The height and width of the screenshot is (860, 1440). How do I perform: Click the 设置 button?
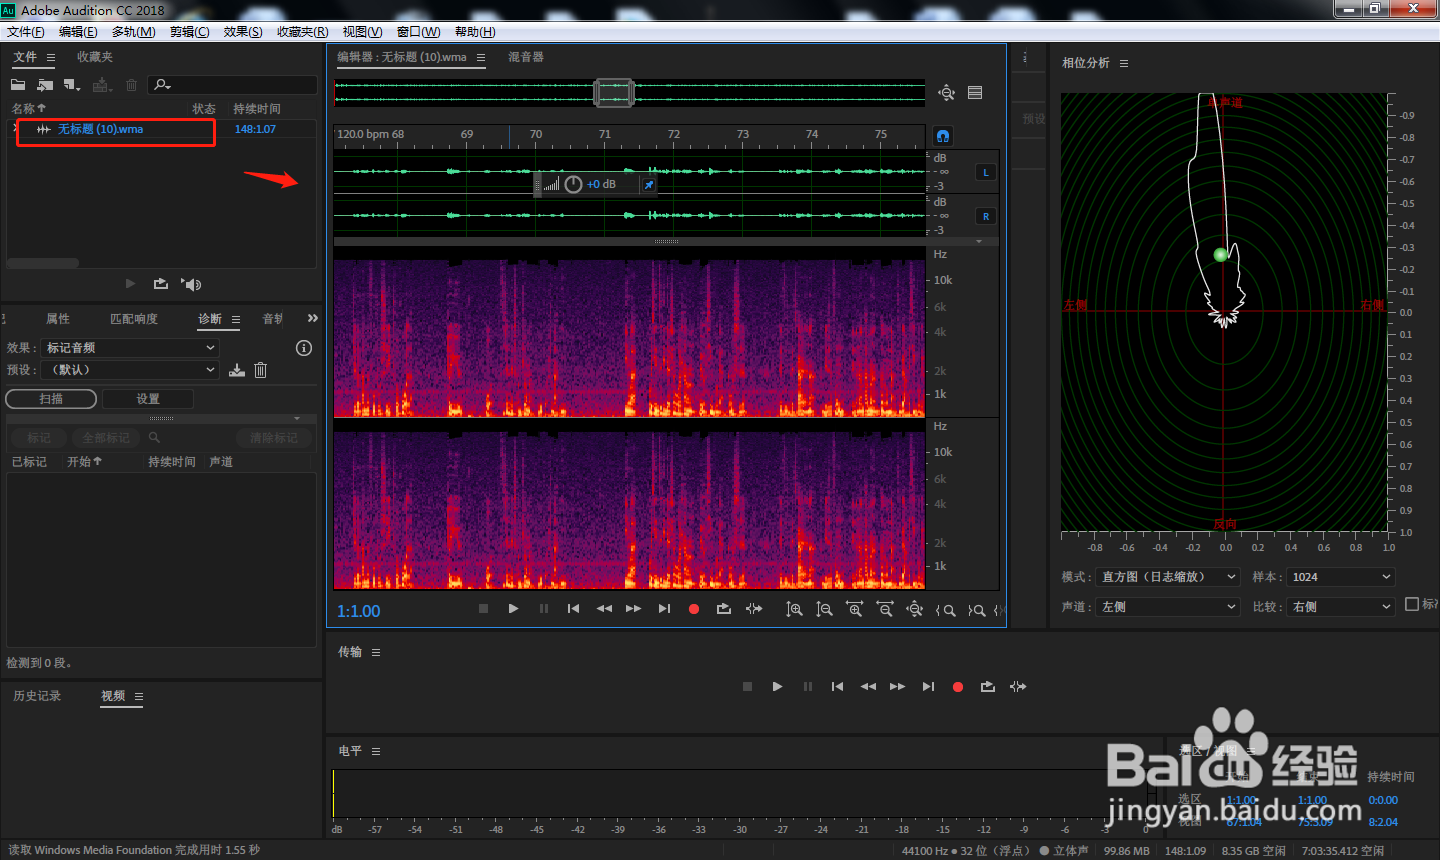pos(148,399)
